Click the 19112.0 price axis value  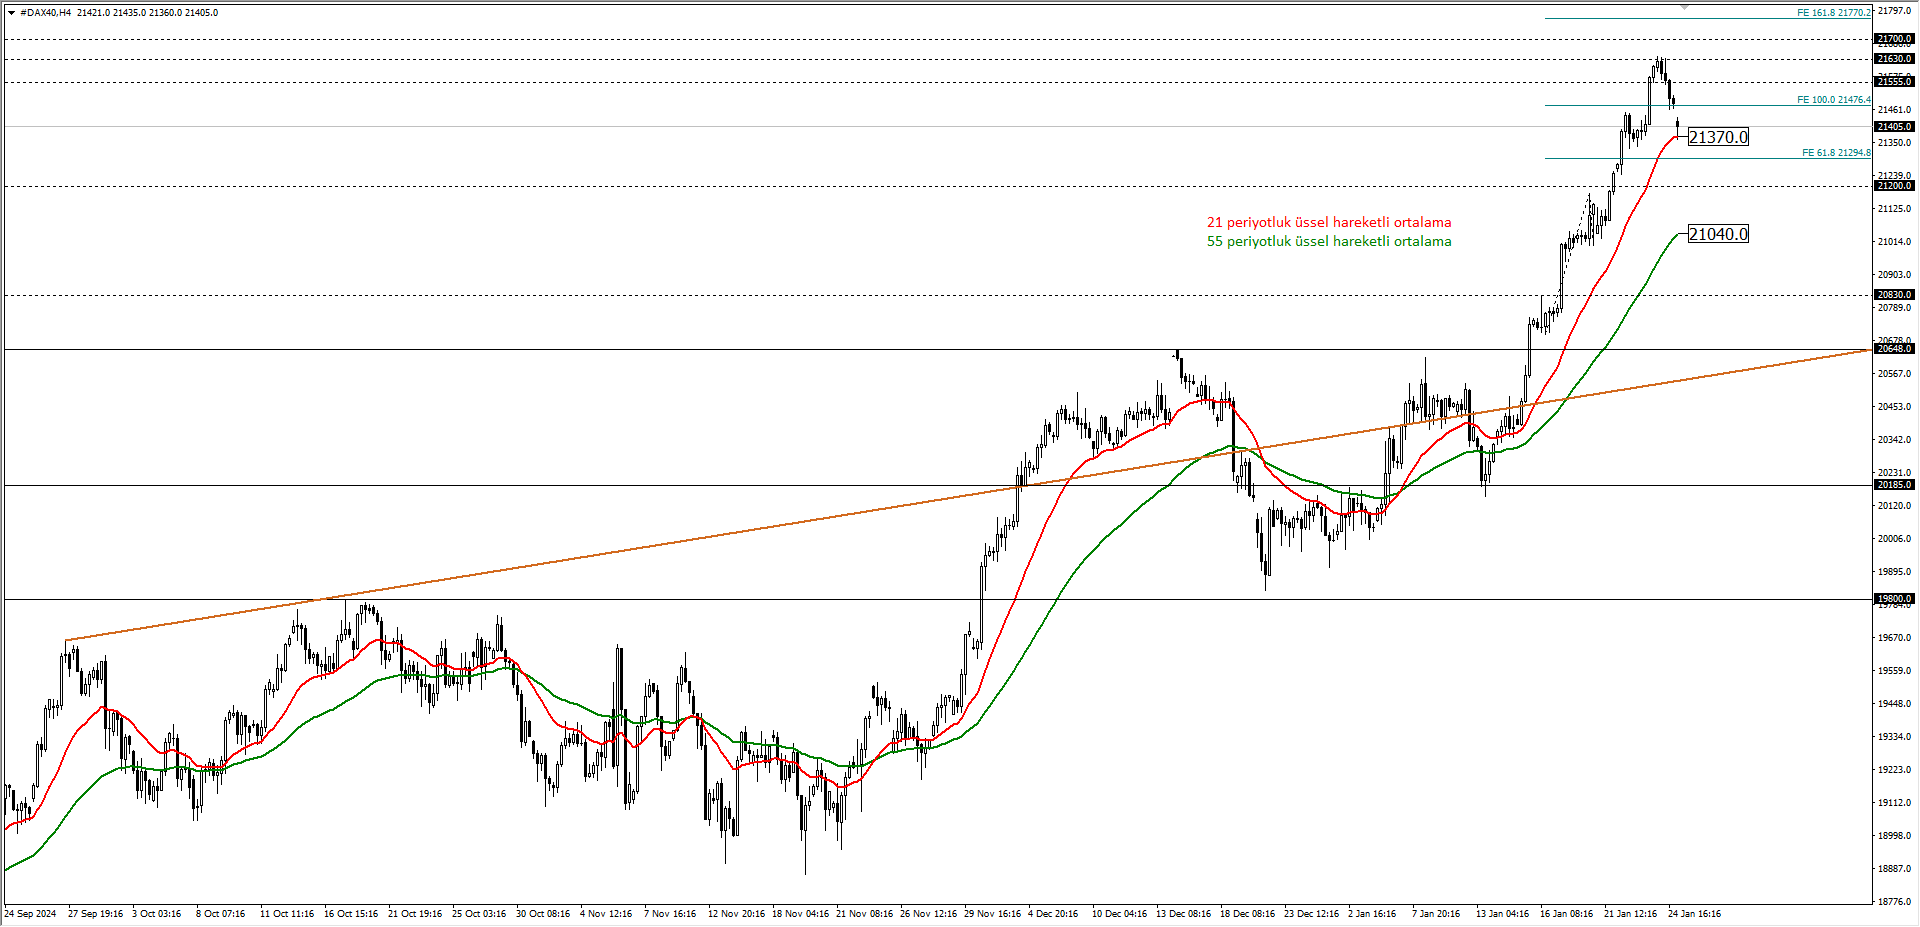click(1894, 803)
